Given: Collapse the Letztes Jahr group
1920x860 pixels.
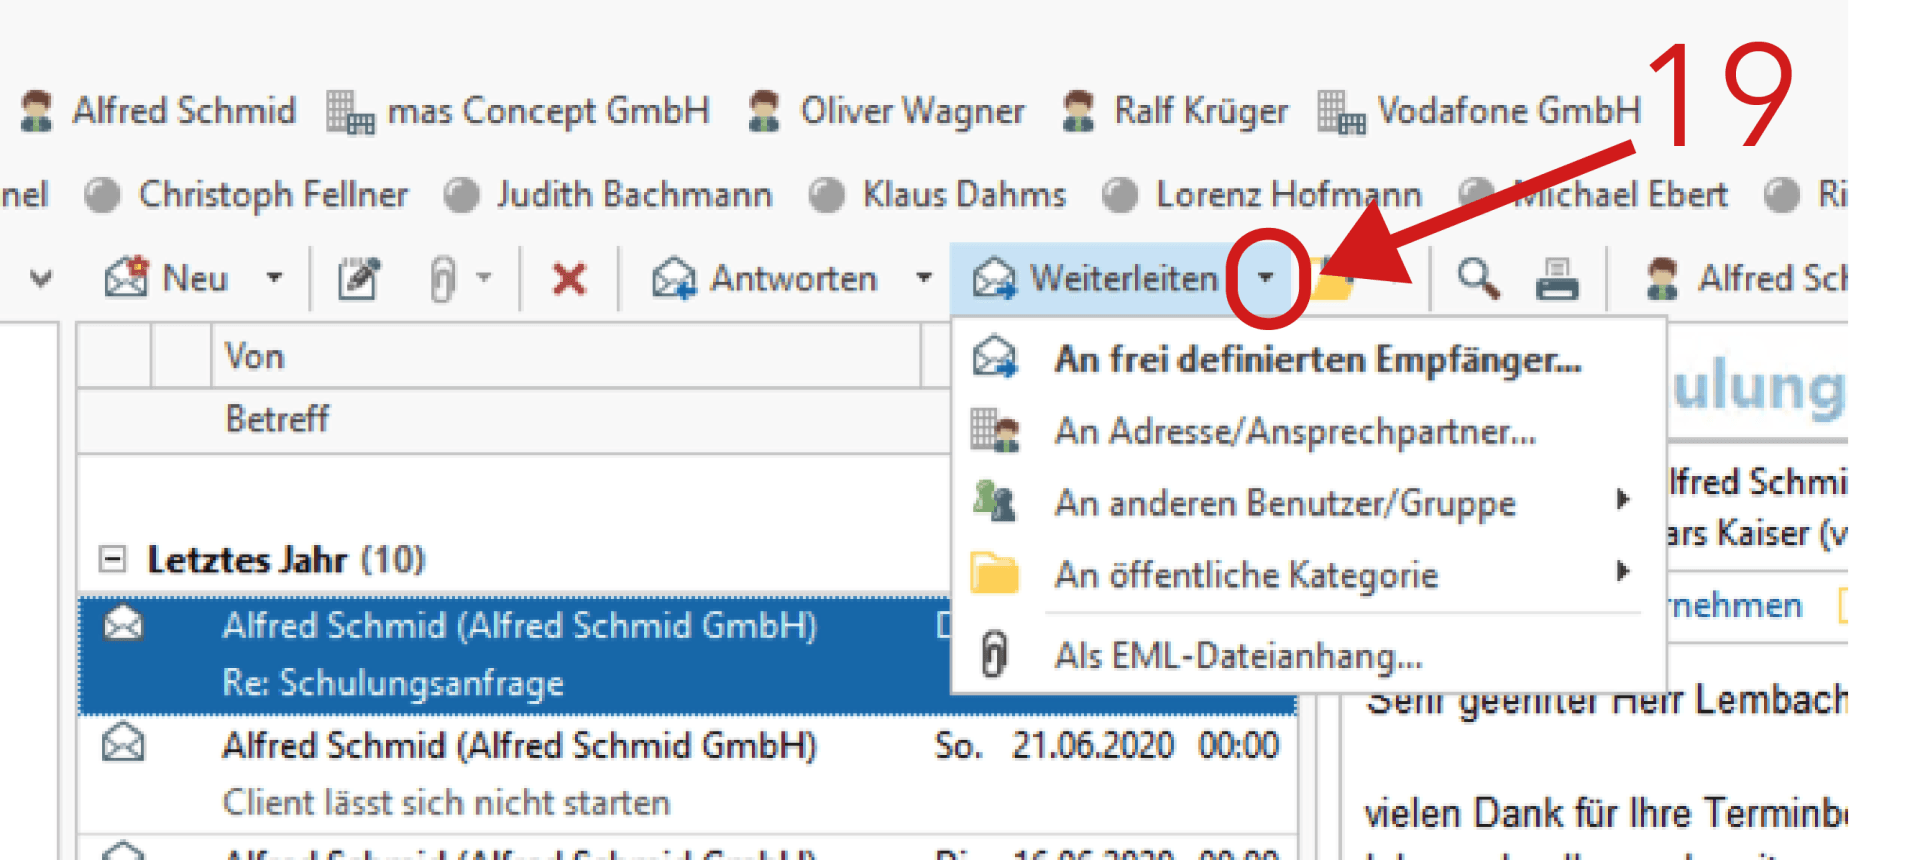Looking at the screenshot, I should click(x=112, y=559).
